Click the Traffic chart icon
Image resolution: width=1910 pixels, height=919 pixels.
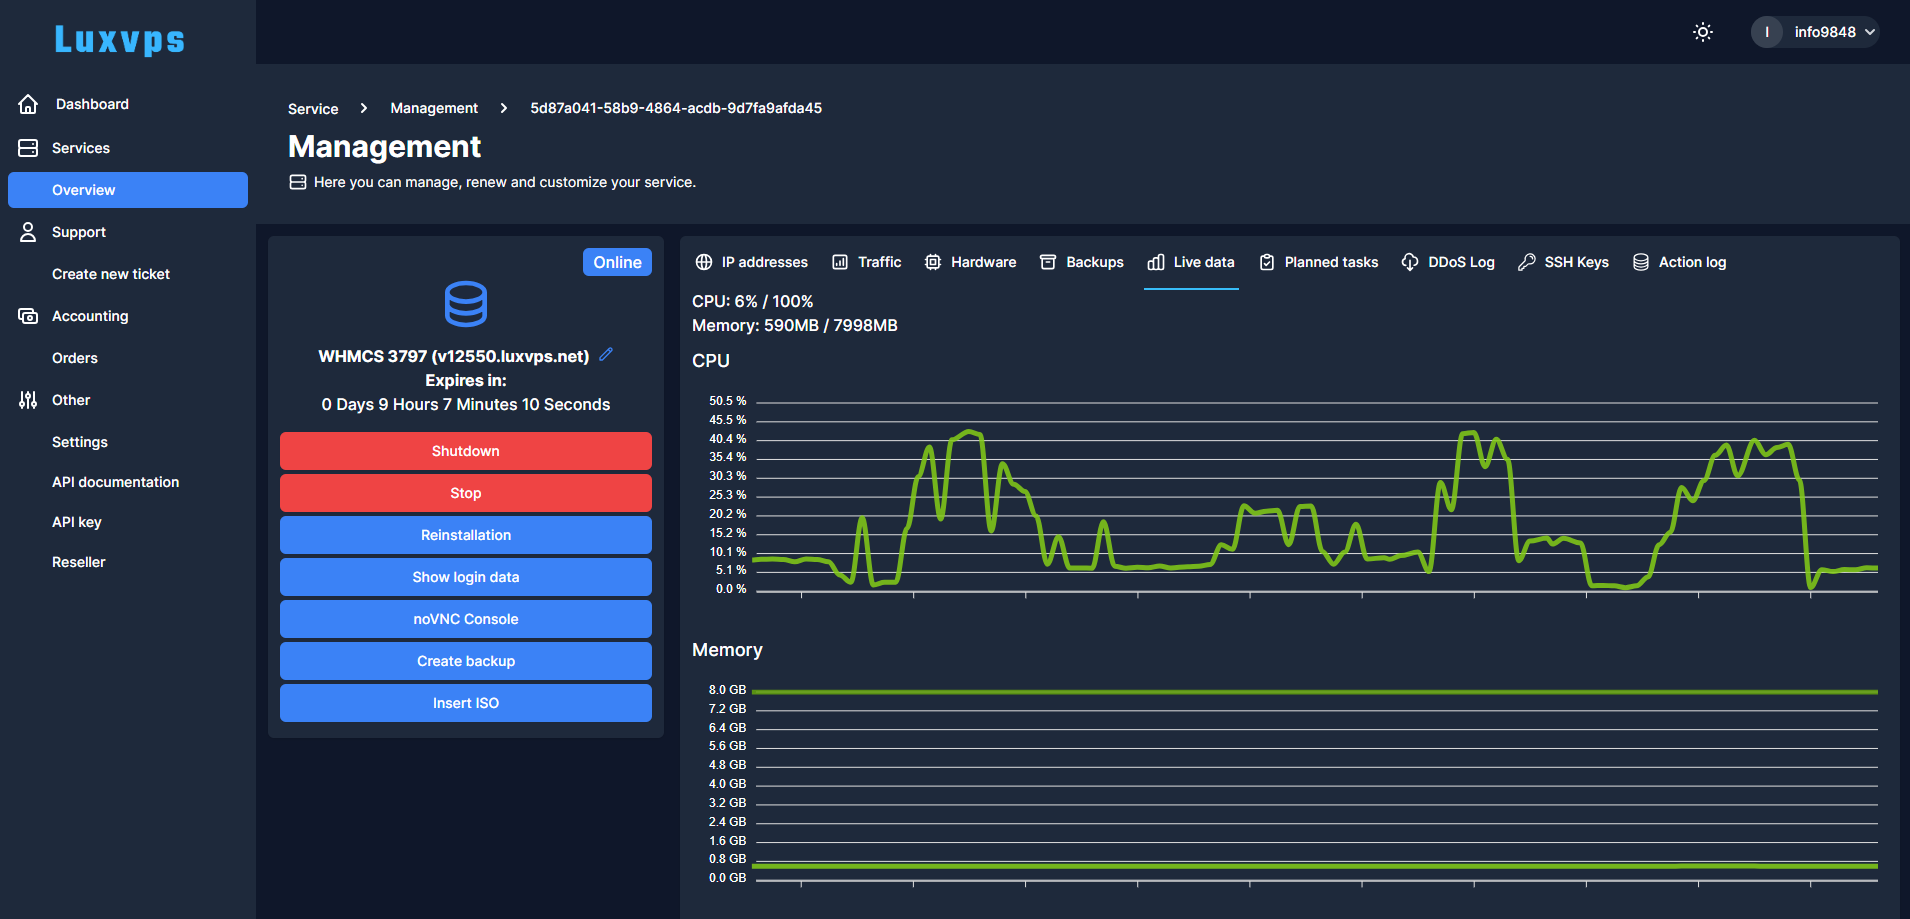coord(840,262)
